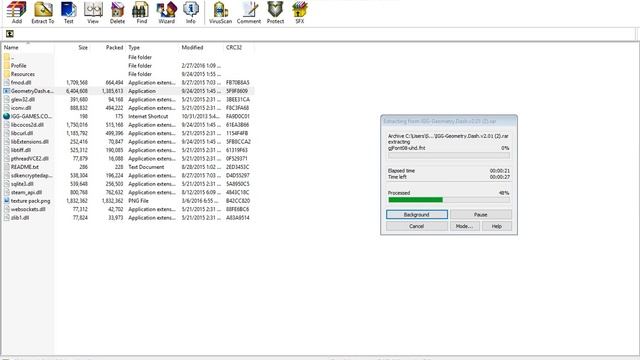Select the libExtensions.dll file
Screen dimensions: 640x360
pos(129,142)
